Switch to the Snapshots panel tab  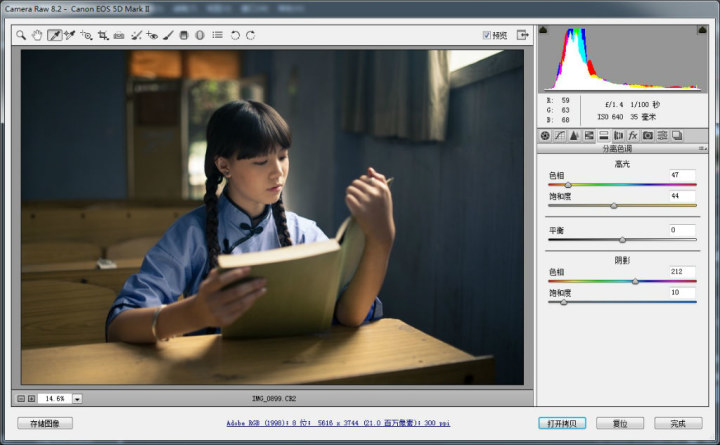pos(677,135)
